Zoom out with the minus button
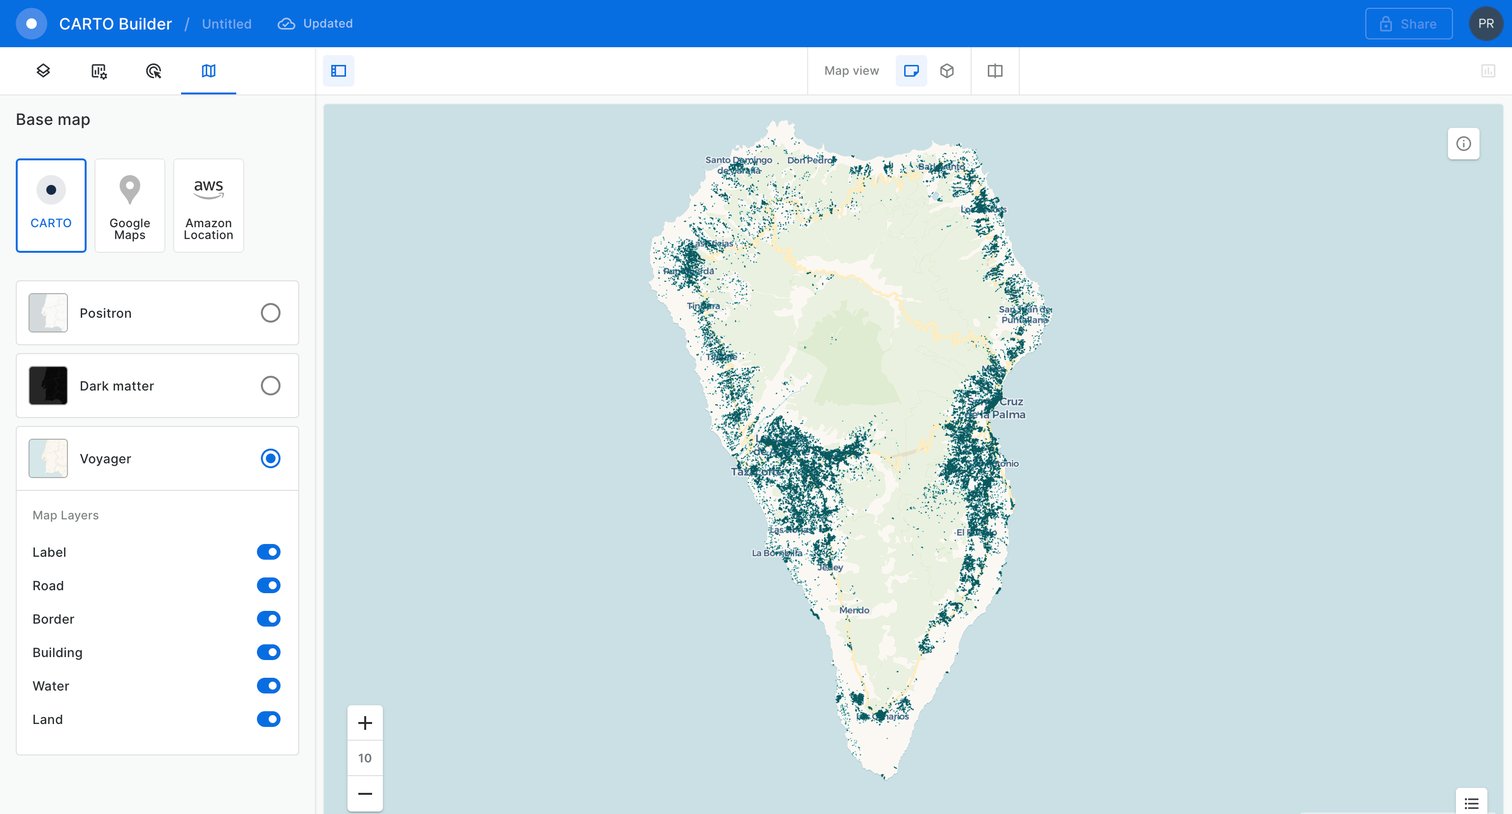The width and height of the screenshot is (1512, 814). 365,794
